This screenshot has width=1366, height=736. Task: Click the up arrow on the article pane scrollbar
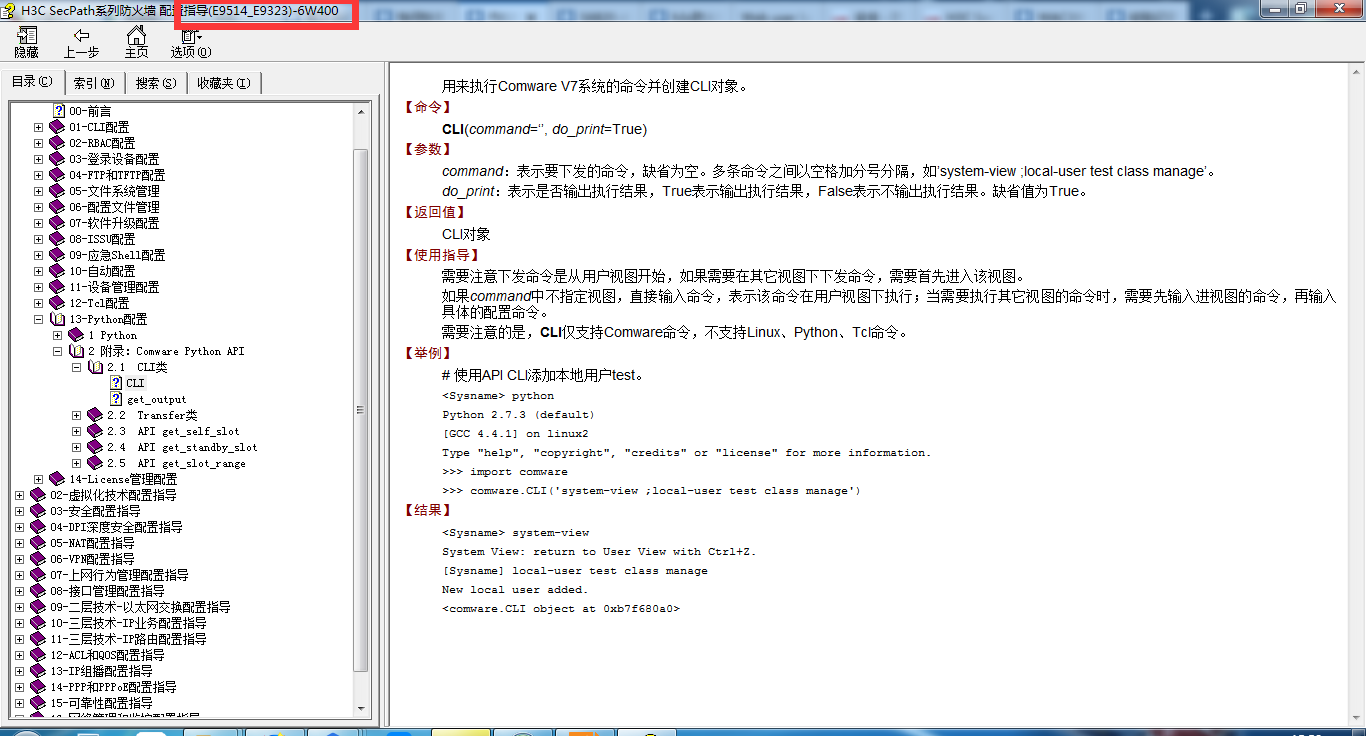[1356, 72]
